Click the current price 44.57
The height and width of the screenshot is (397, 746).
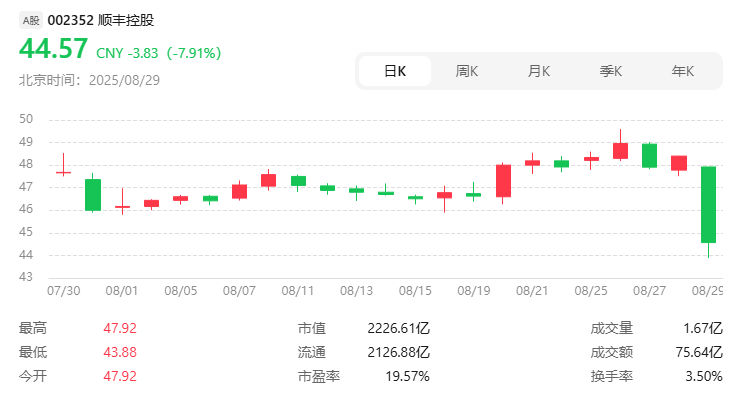53,49
